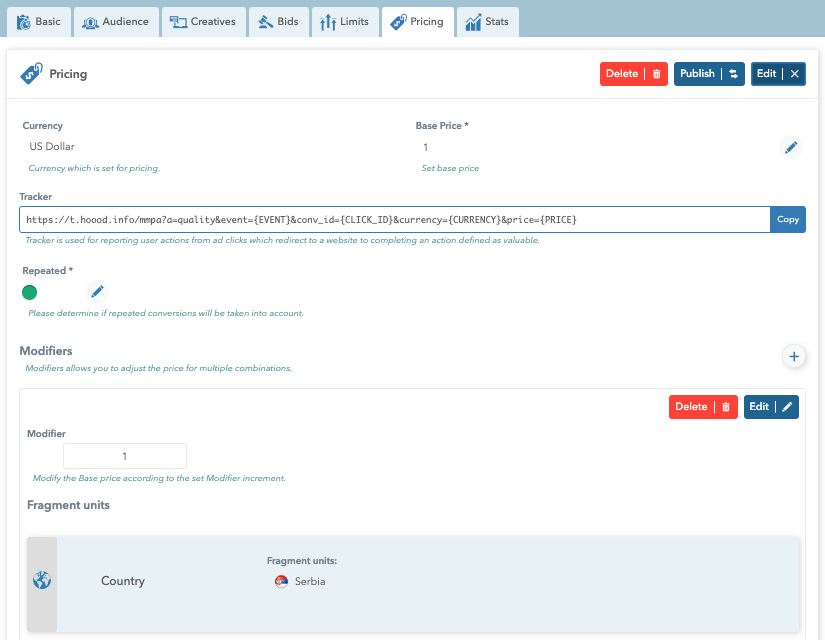Delete the pricing configuration
This screenshot has width=825, height=640.
633,74
